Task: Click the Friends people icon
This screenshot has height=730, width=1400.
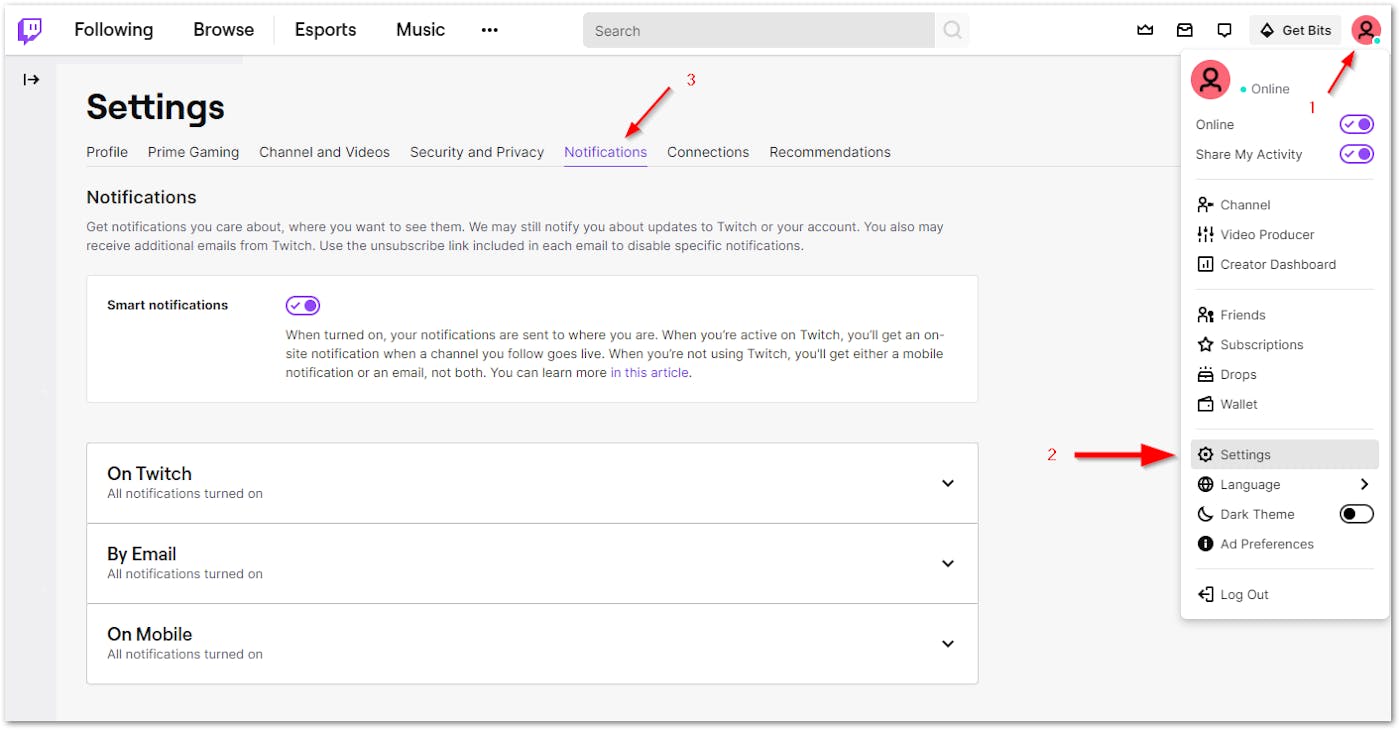Action: (x=1205, y=315)
